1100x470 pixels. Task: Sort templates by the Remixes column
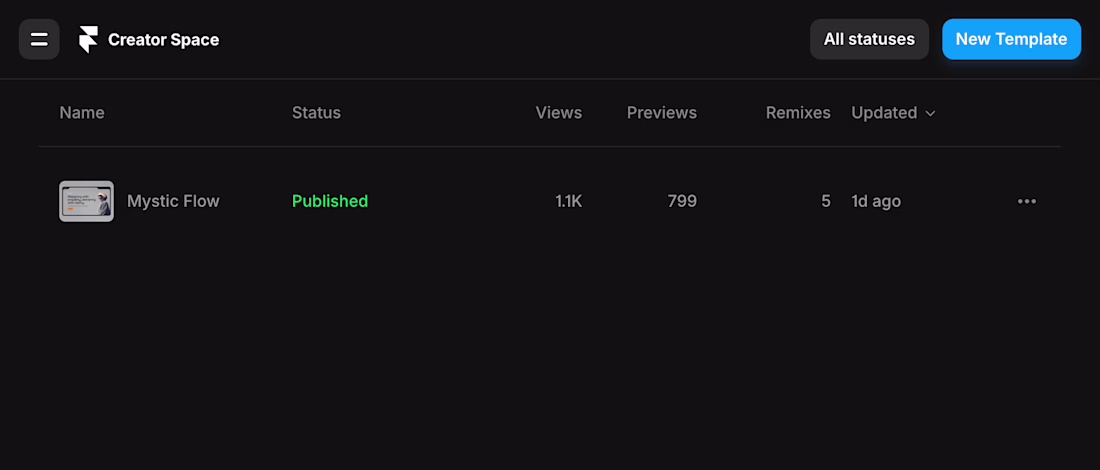pyautogui.click(x=798, y=113)
